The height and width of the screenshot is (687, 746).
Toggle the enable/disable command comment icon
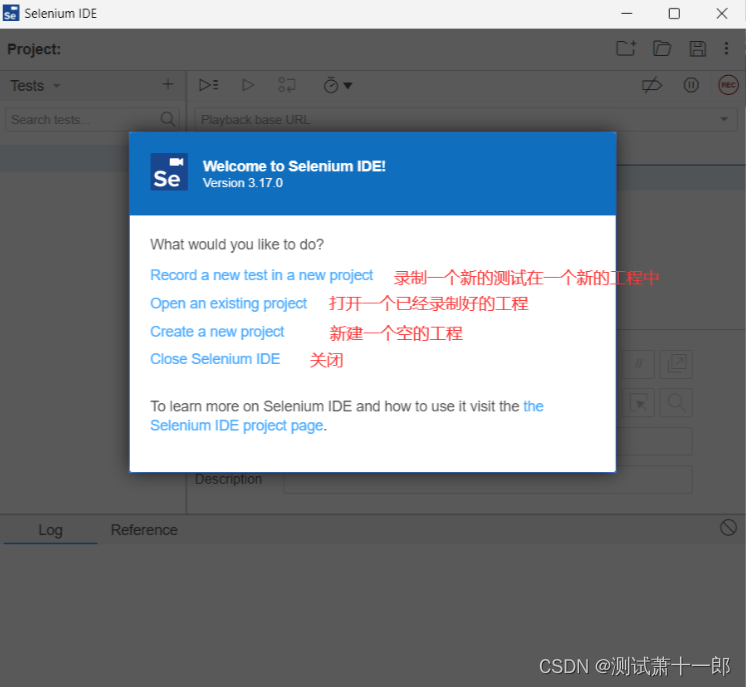click(638, 364)
